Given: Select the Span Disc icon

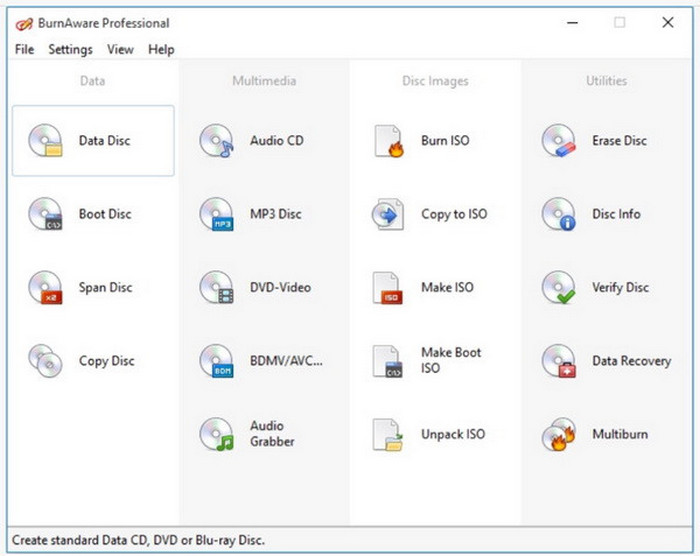Looking at the screenshot, I should [46, 288].
